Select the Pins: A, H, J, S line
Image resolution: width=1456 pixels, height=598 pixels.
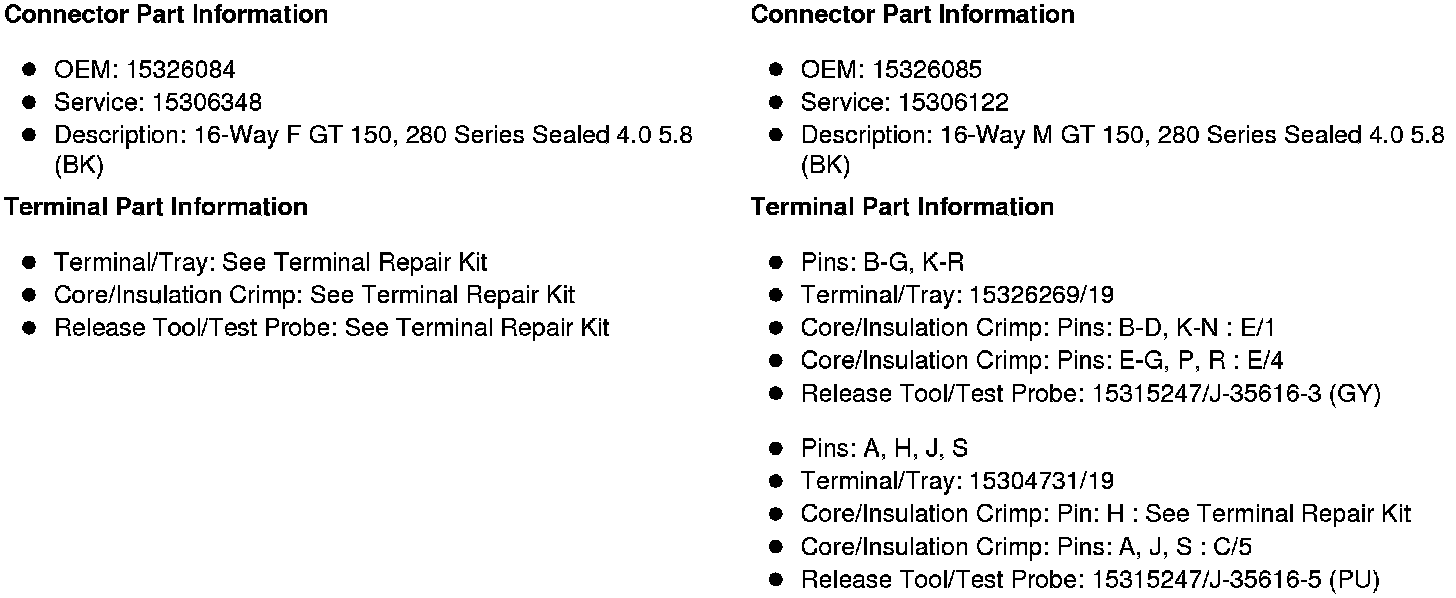tap(884, 448)
